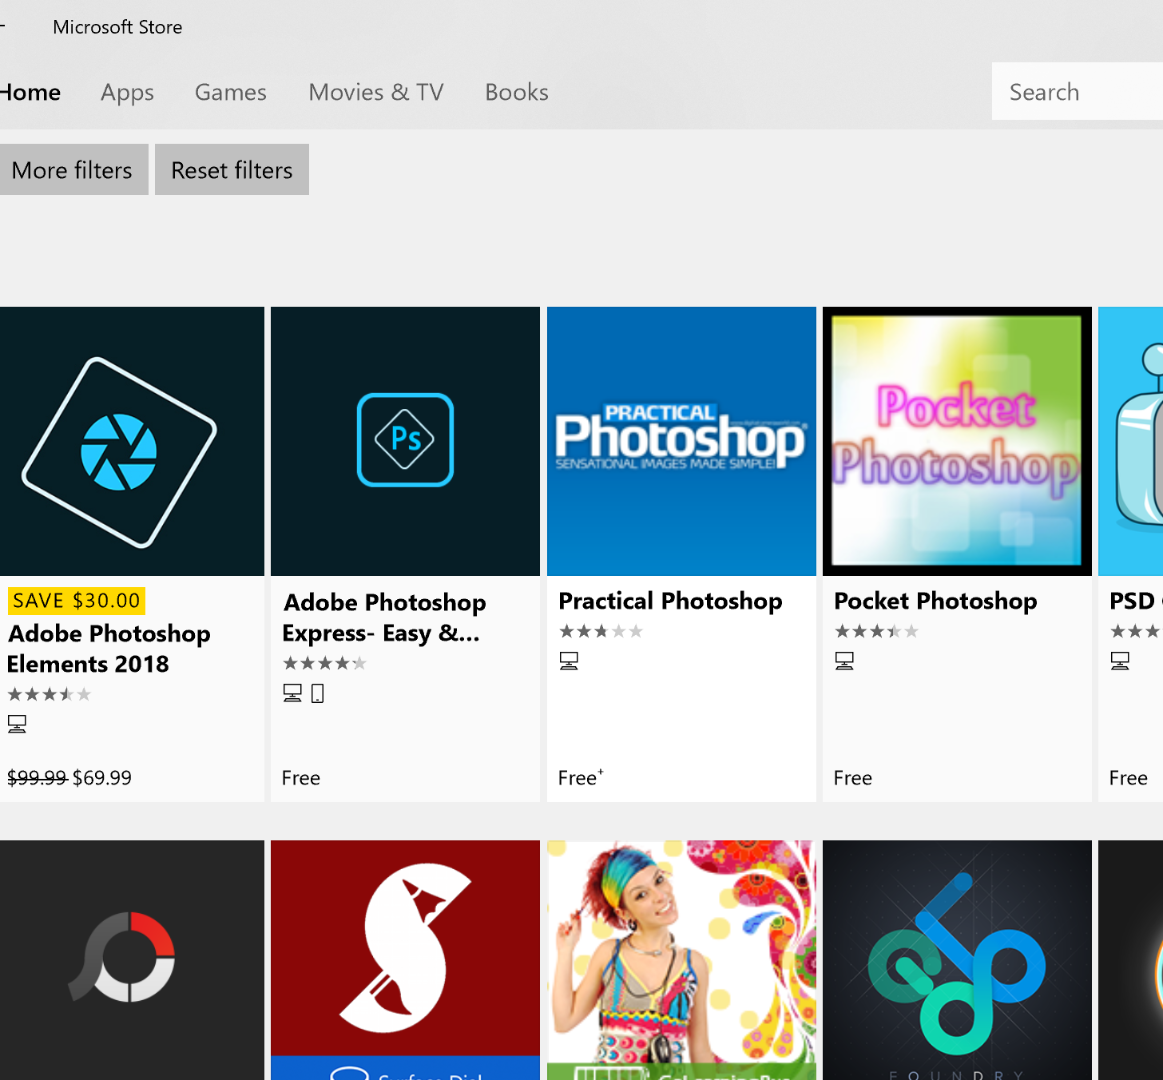Click the Free price under Adobe Photoshop Express

click(301, 777)
